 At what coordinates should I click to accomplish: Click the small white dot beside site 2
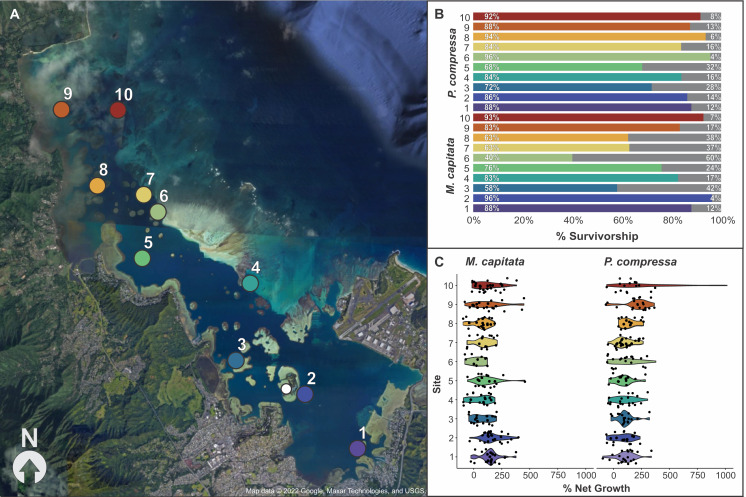(286, 389)
